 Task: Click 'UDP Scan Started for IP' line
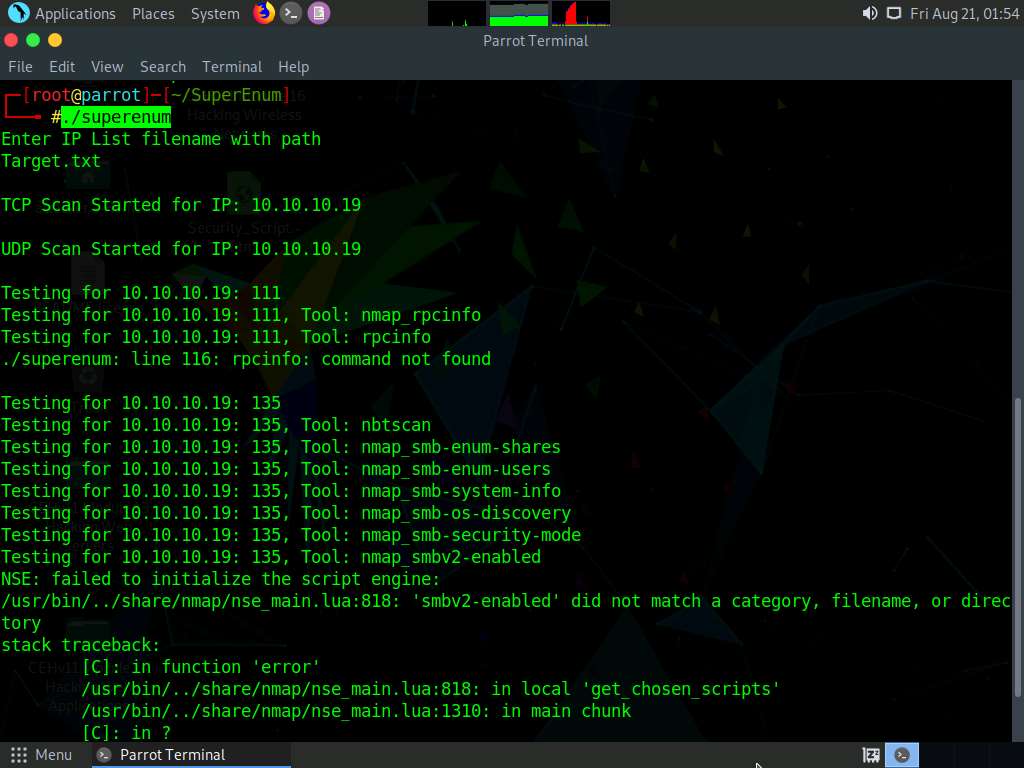[181, 249]
